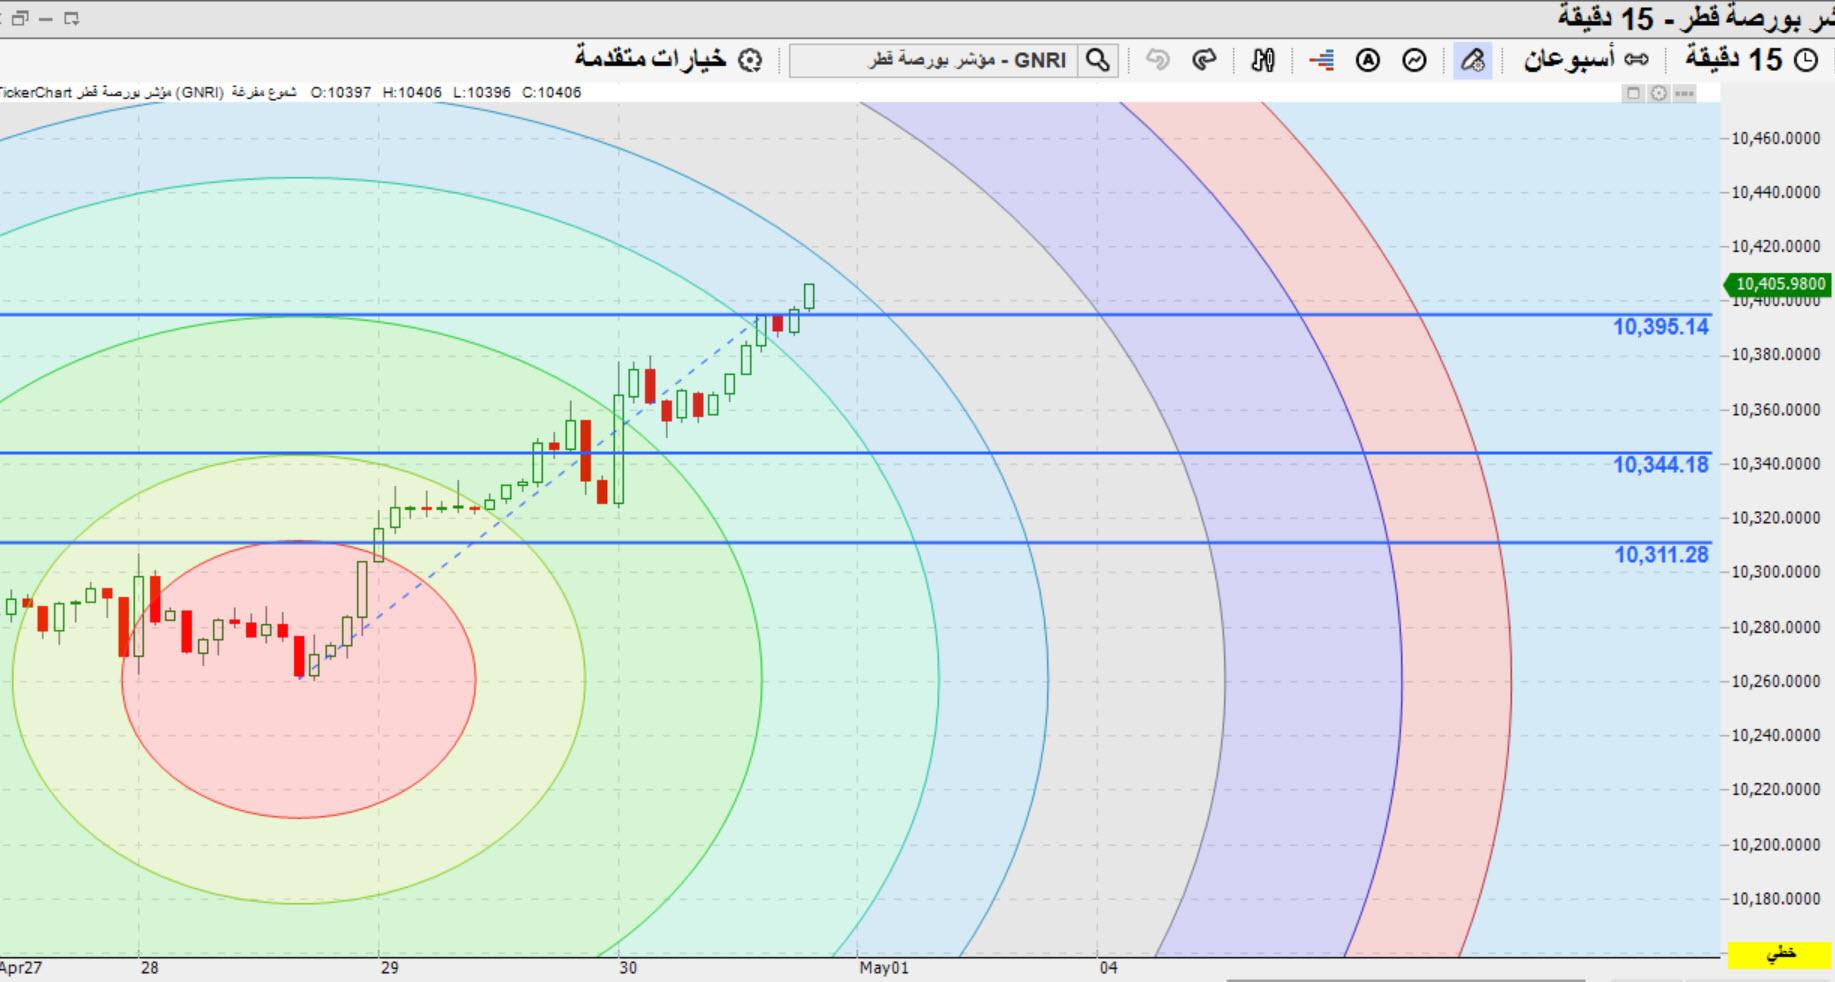Open the chart pane more options dots
The image size is (1835, 982).
(1684, 93)
